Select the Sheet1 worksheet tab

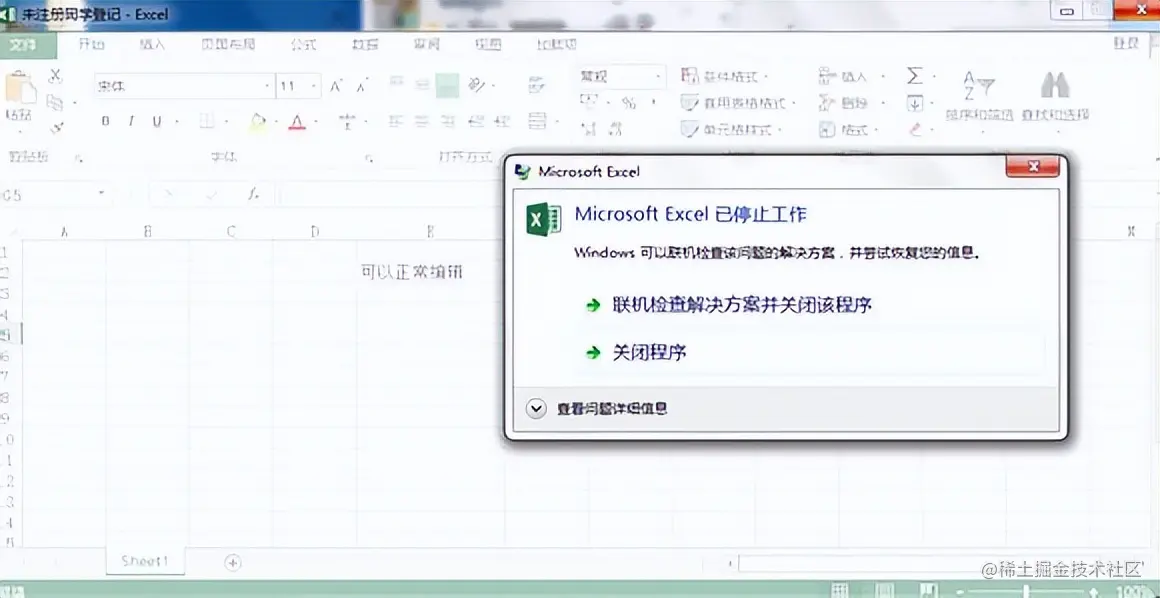pyautogui.click(x=145, y=561)
